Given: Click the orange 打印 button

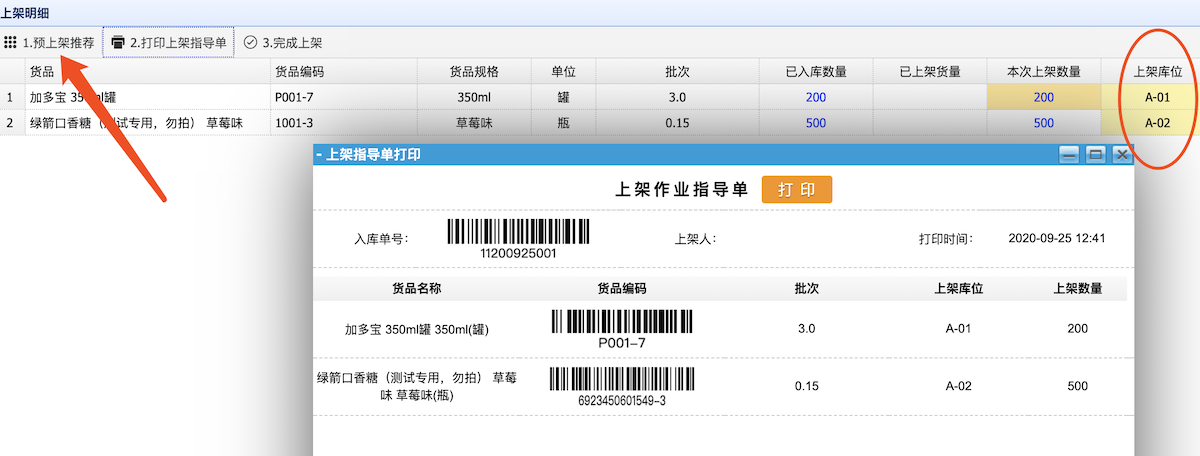Looking at the screenshot, I should (x=797, y=190).
